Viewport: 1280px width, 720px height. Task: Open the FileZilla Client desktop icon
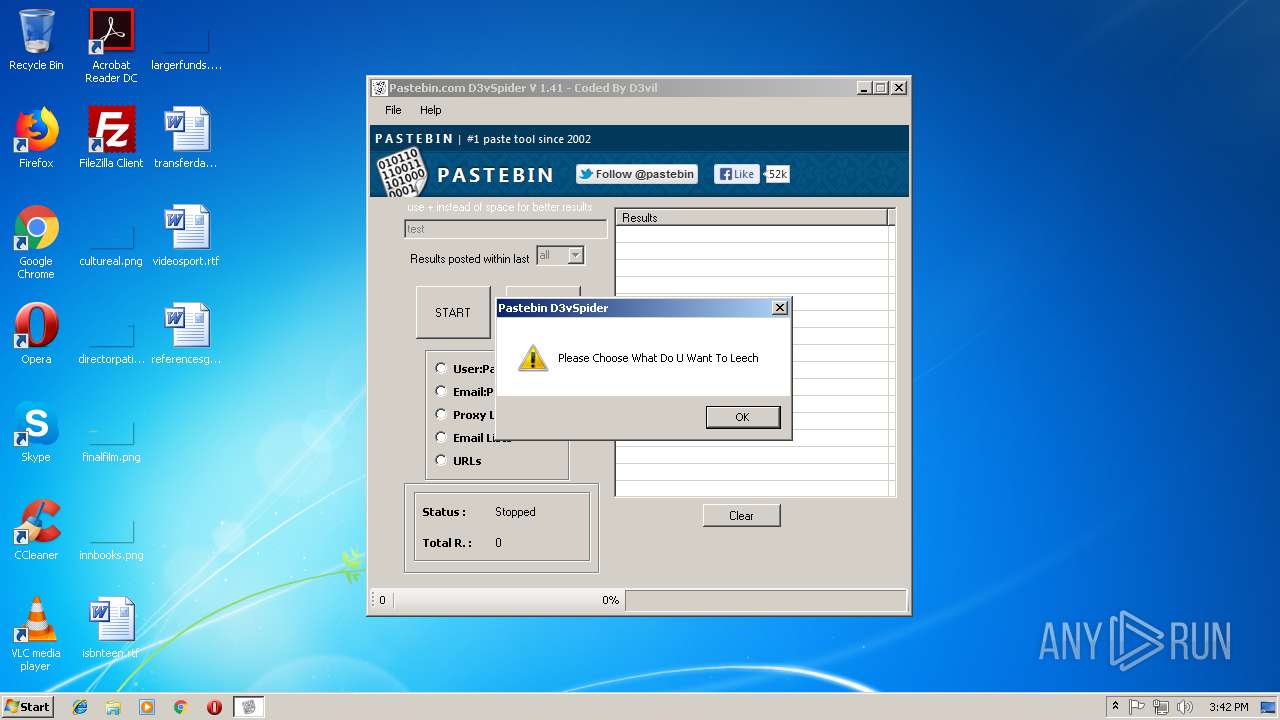pos(111,138)
